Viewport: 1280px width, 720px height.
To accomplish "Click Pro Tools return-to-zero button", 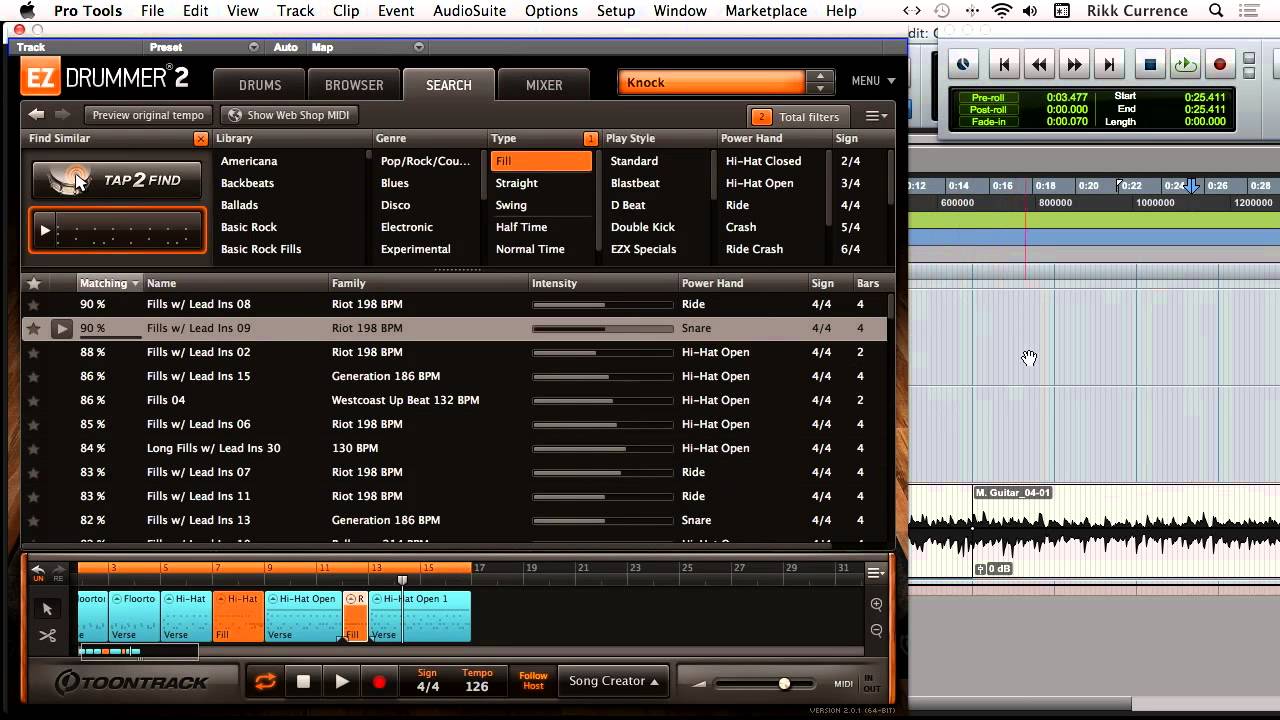I will click(x=1004, y=64).
